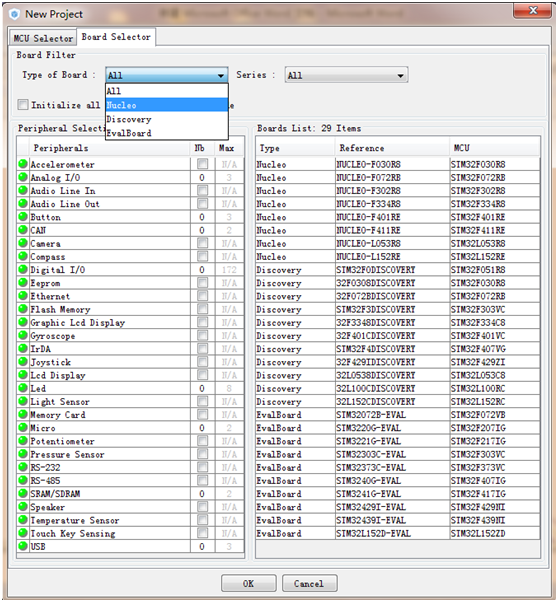Click the green indicator for Audio Line In
Viewport: 558px width, 602px height.
pyautogui.click(x=23, y=190)
